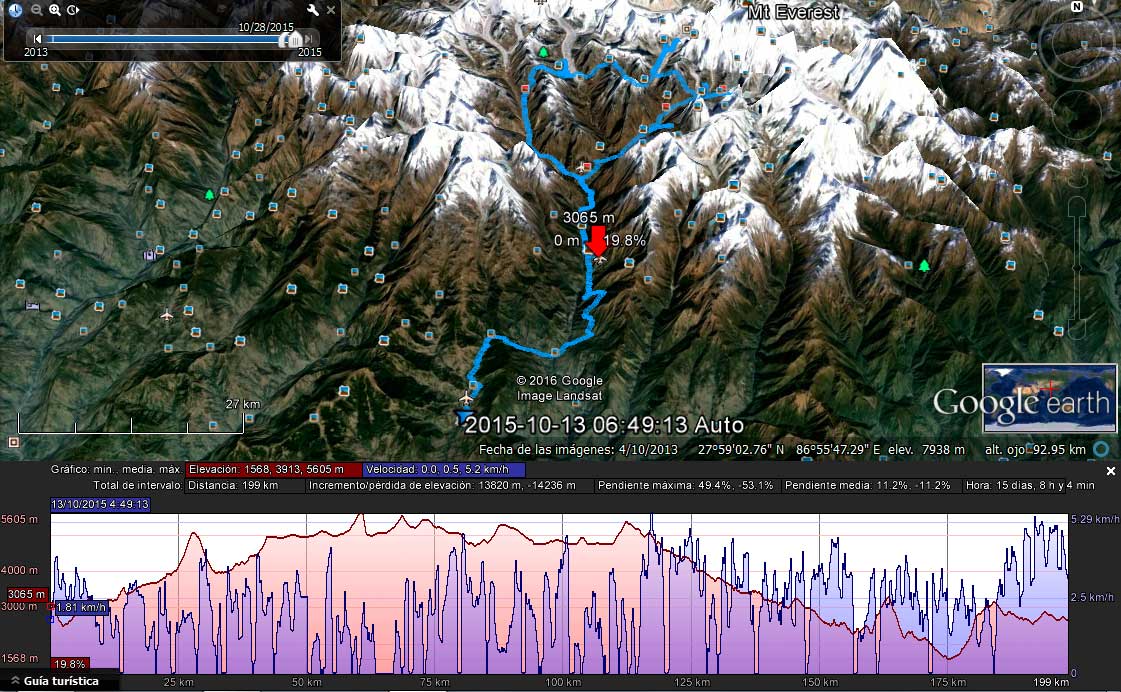Jump to the start of the time slider

coord(37,39)
